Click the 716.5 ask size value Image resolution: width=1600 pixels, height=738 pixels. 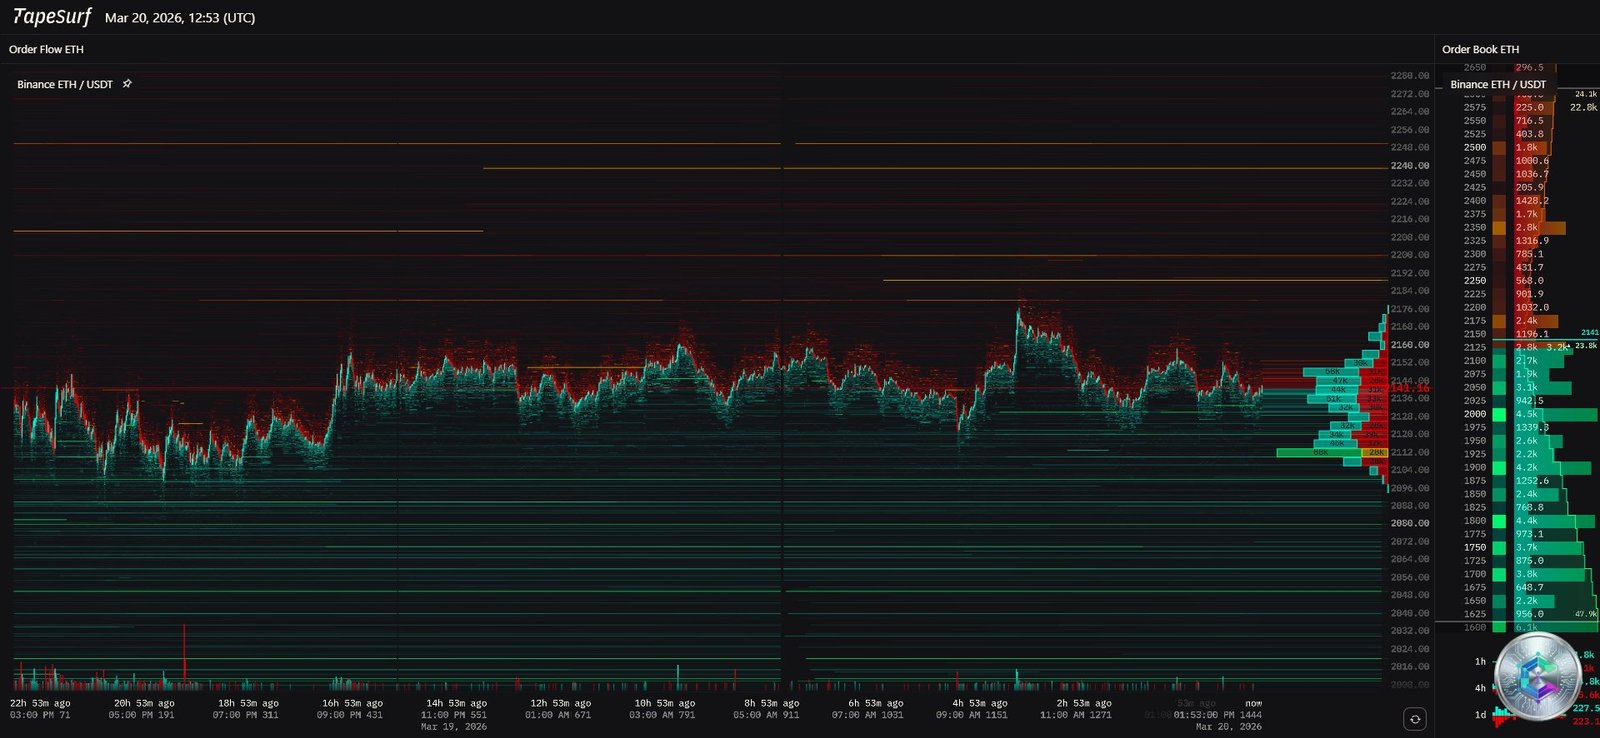1529,120
